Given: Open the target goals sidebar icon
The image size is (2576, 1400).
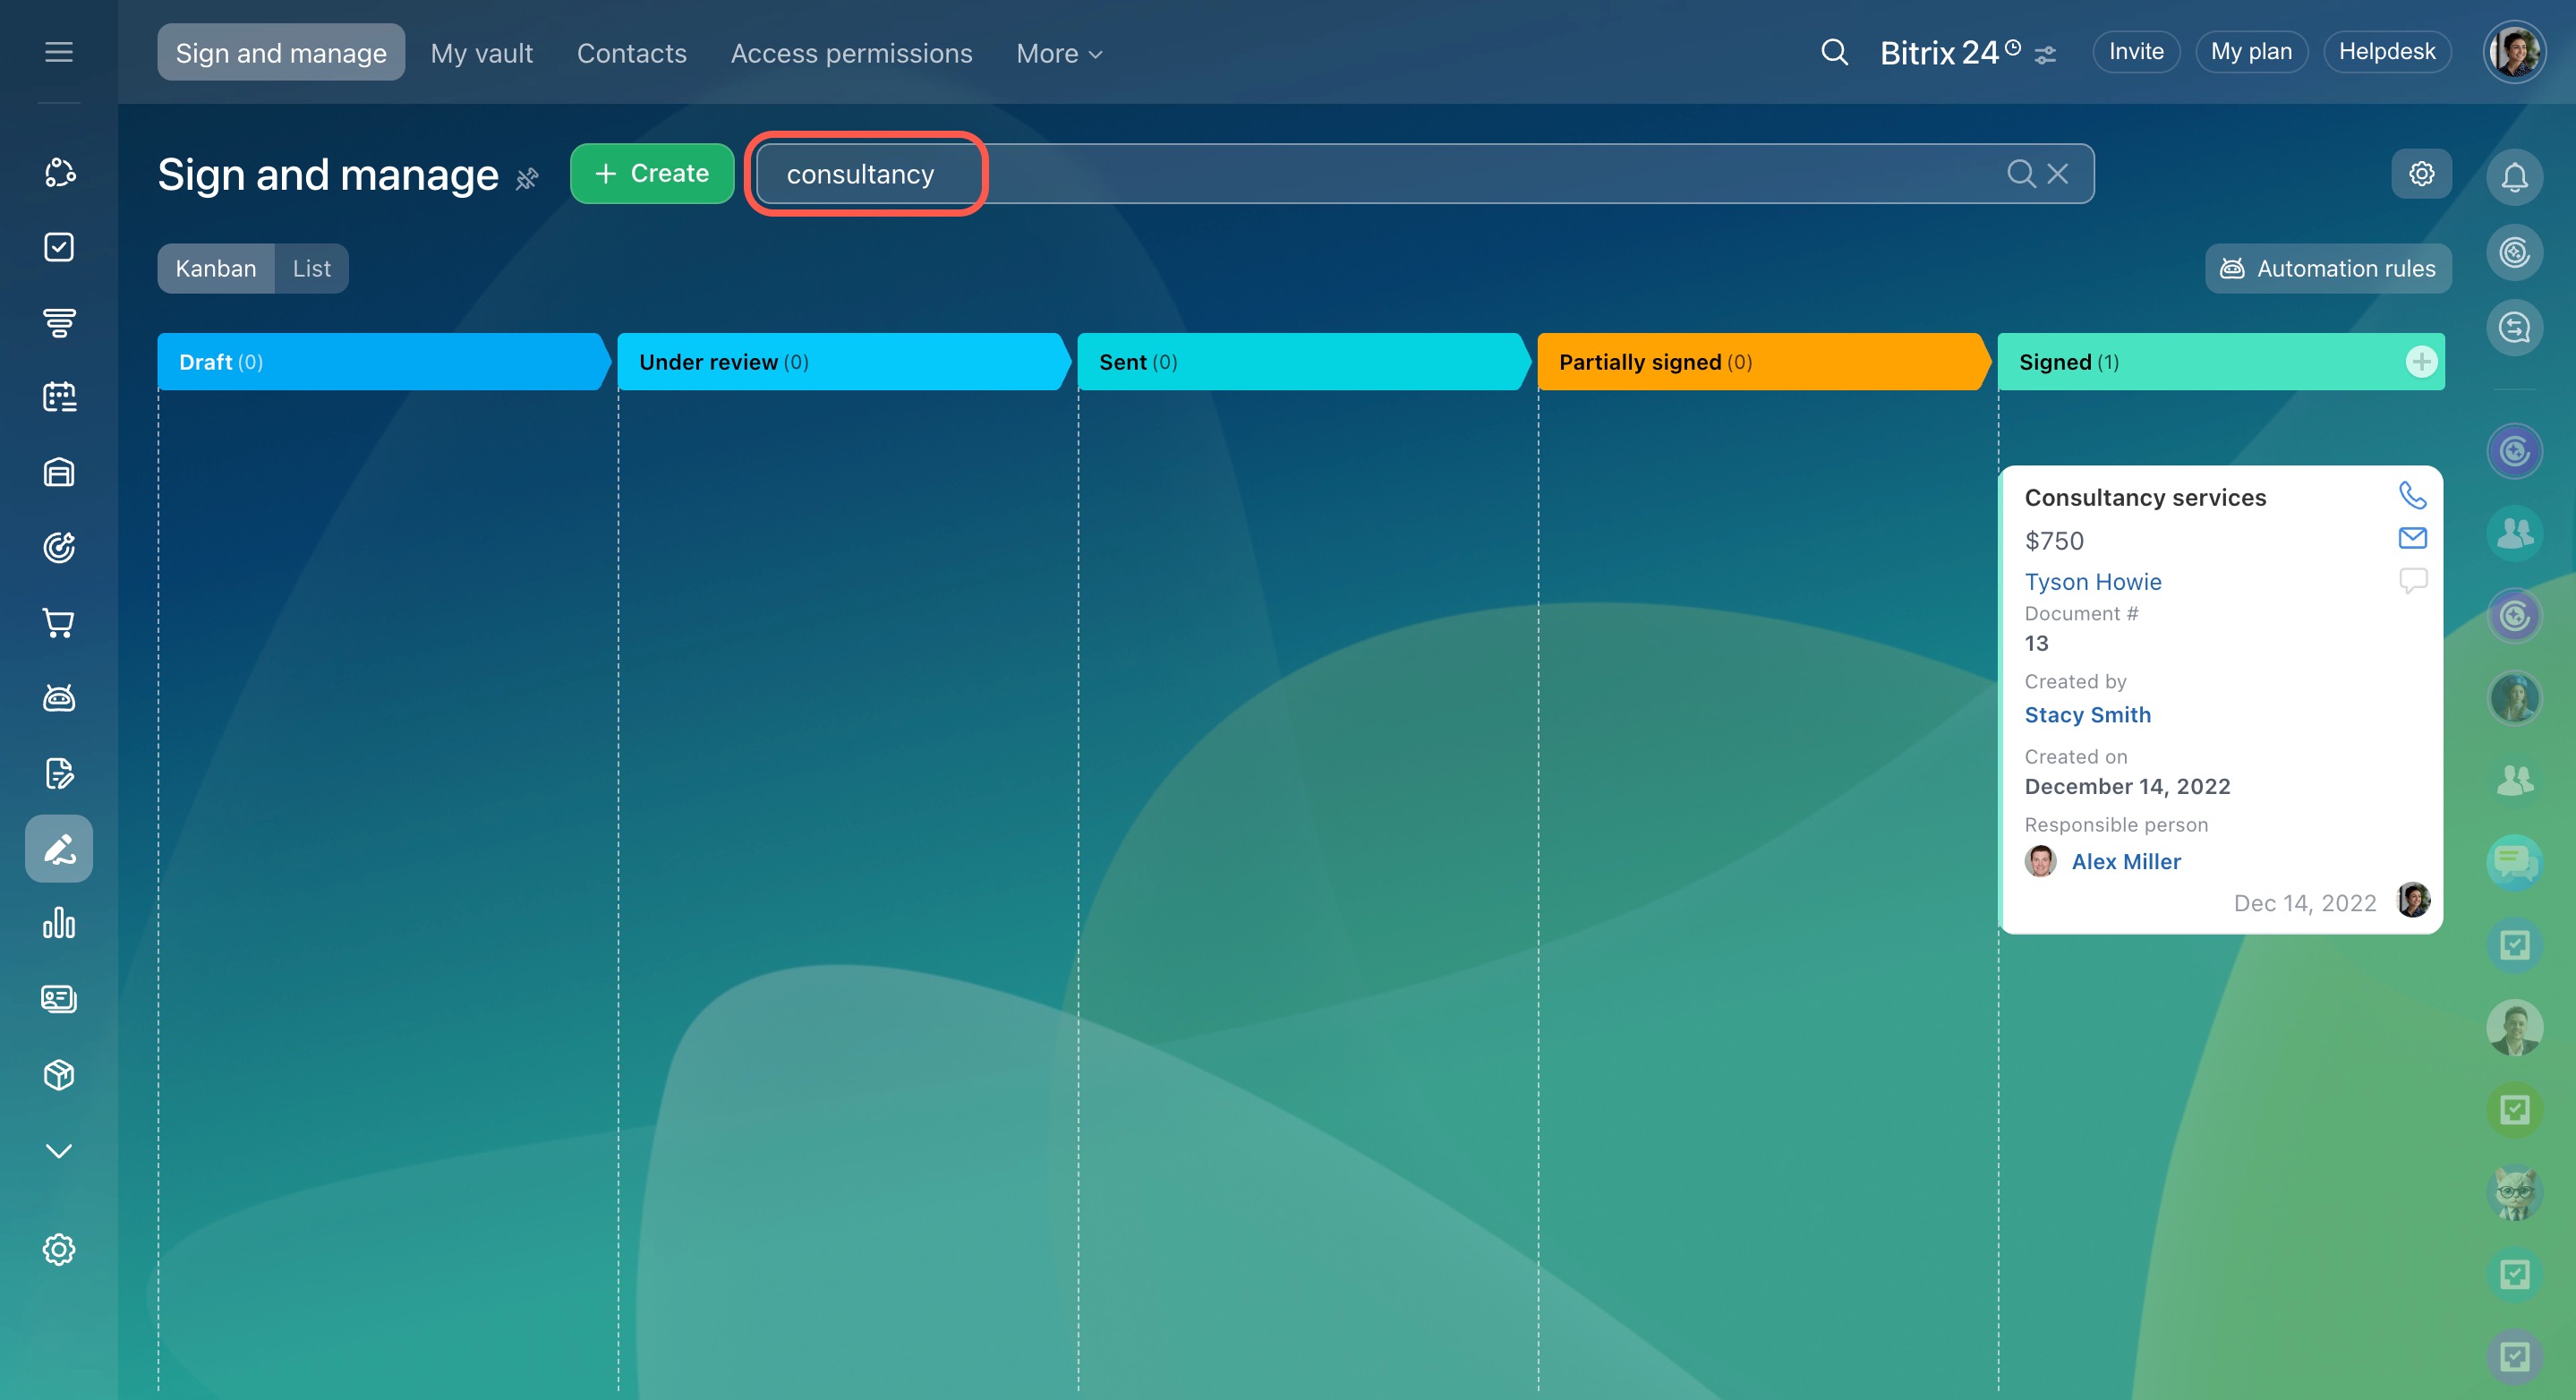Looking at the screenshot, I should 59,547.
